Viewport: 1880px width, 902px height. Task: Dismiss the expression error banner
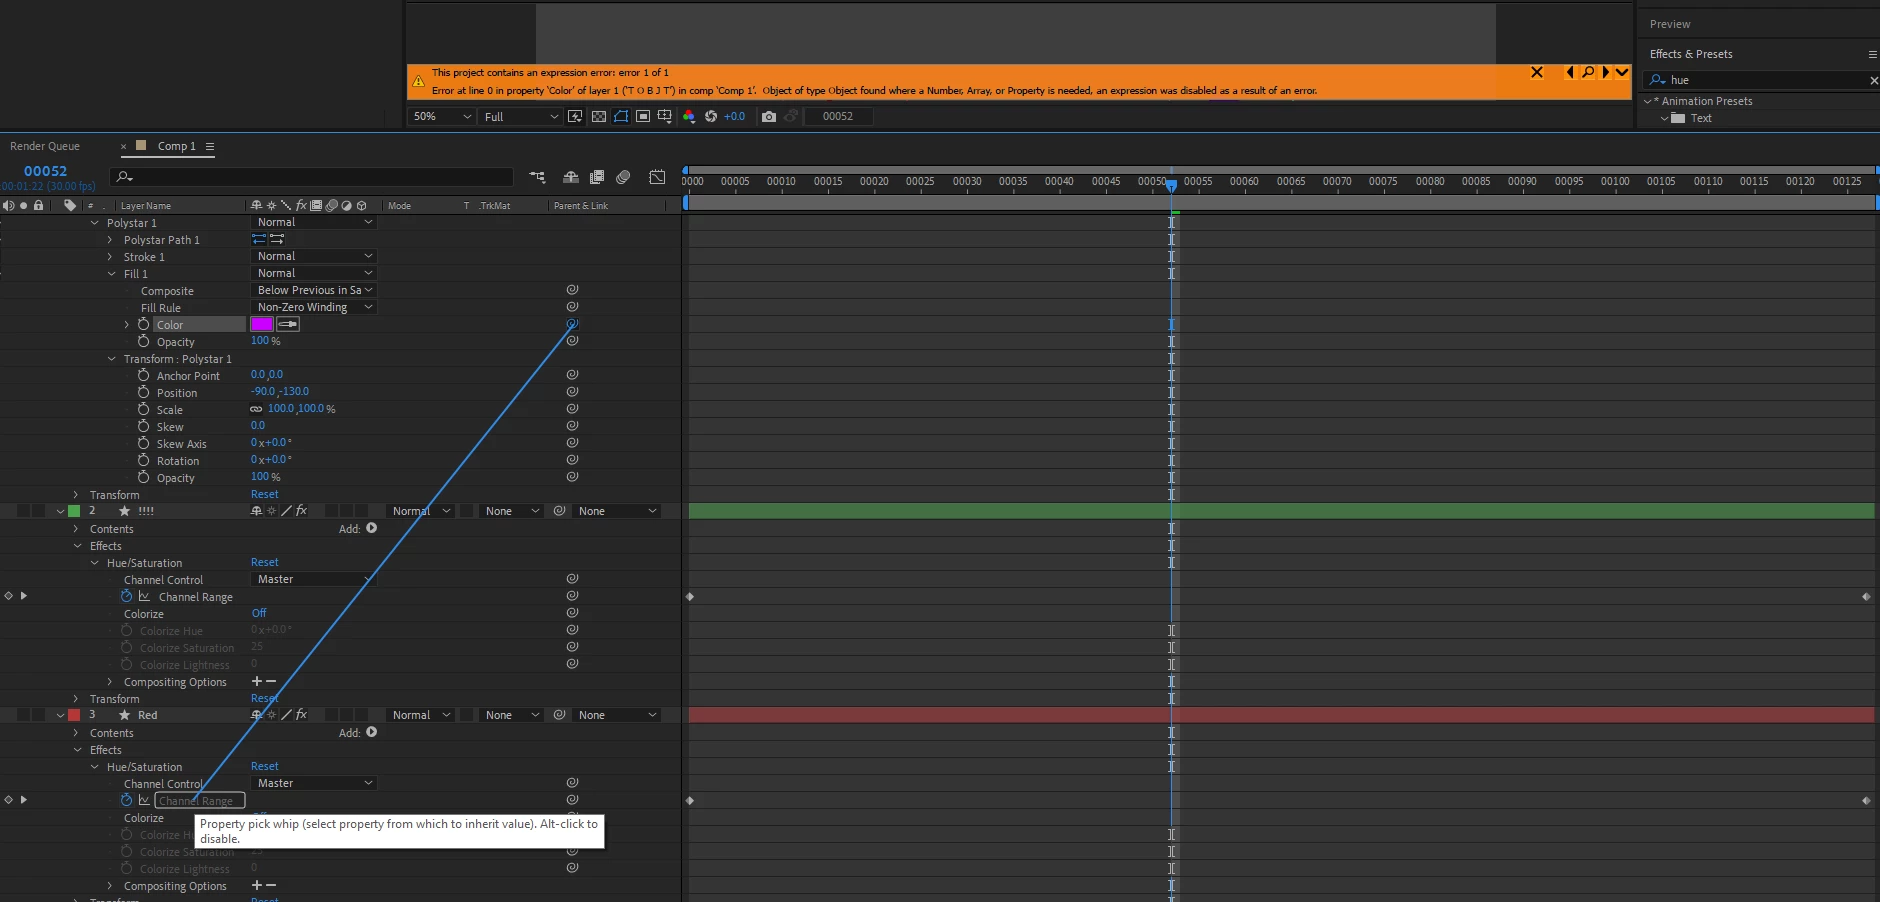[1537, 72]
